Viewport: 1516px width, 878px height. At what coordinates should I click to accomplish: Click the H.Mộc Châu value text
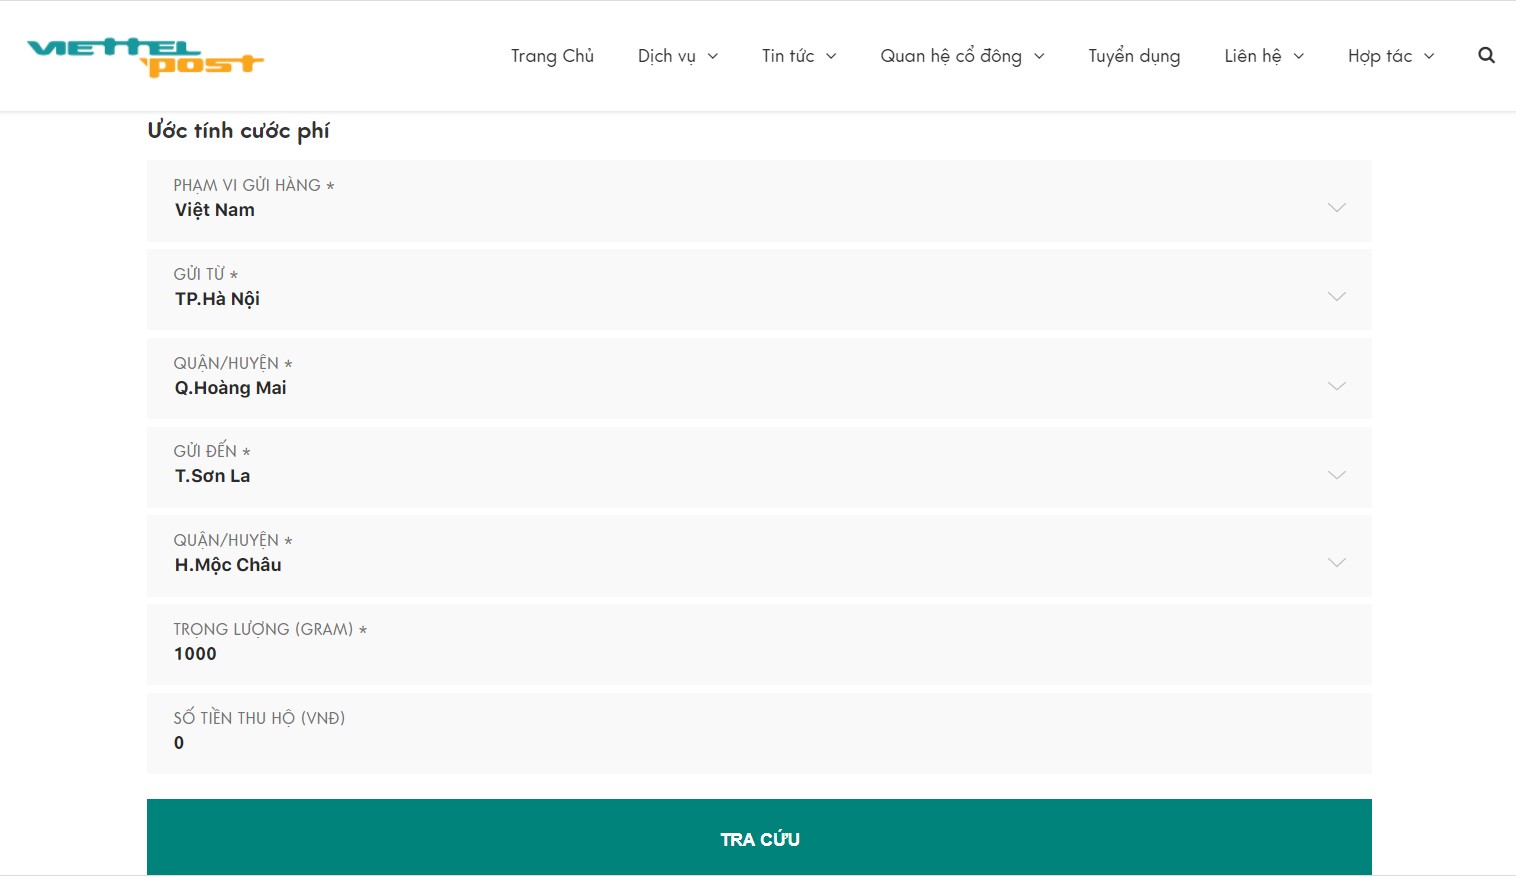(228, 565)
